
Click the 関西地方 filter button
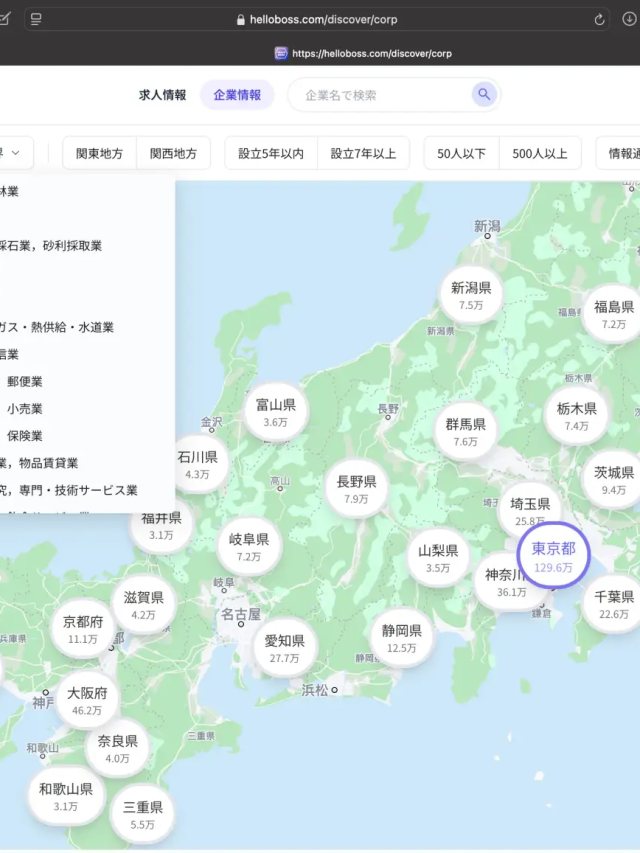click(x=174, y=153)
